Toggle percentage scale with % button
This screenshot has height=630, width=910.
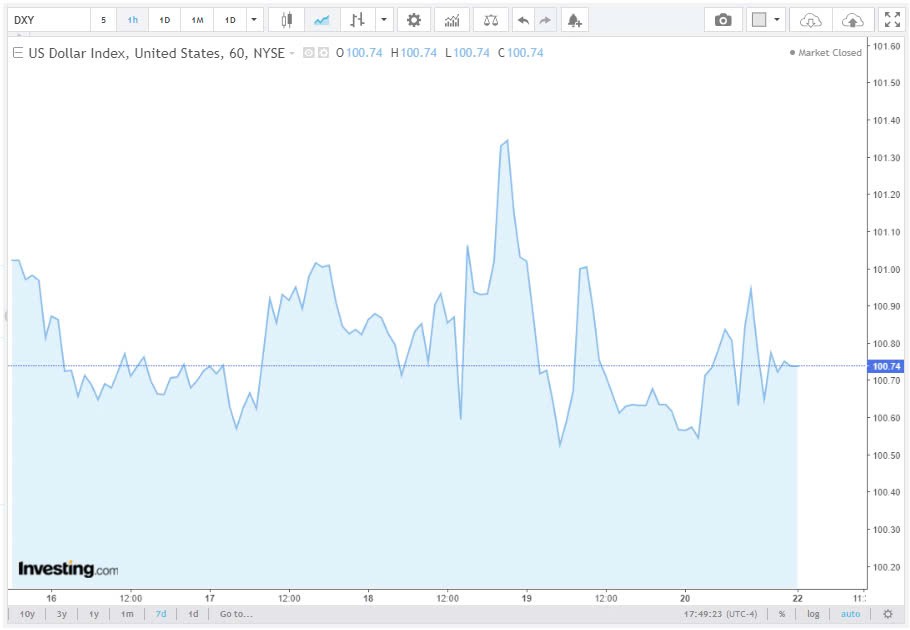coord(782,614)
